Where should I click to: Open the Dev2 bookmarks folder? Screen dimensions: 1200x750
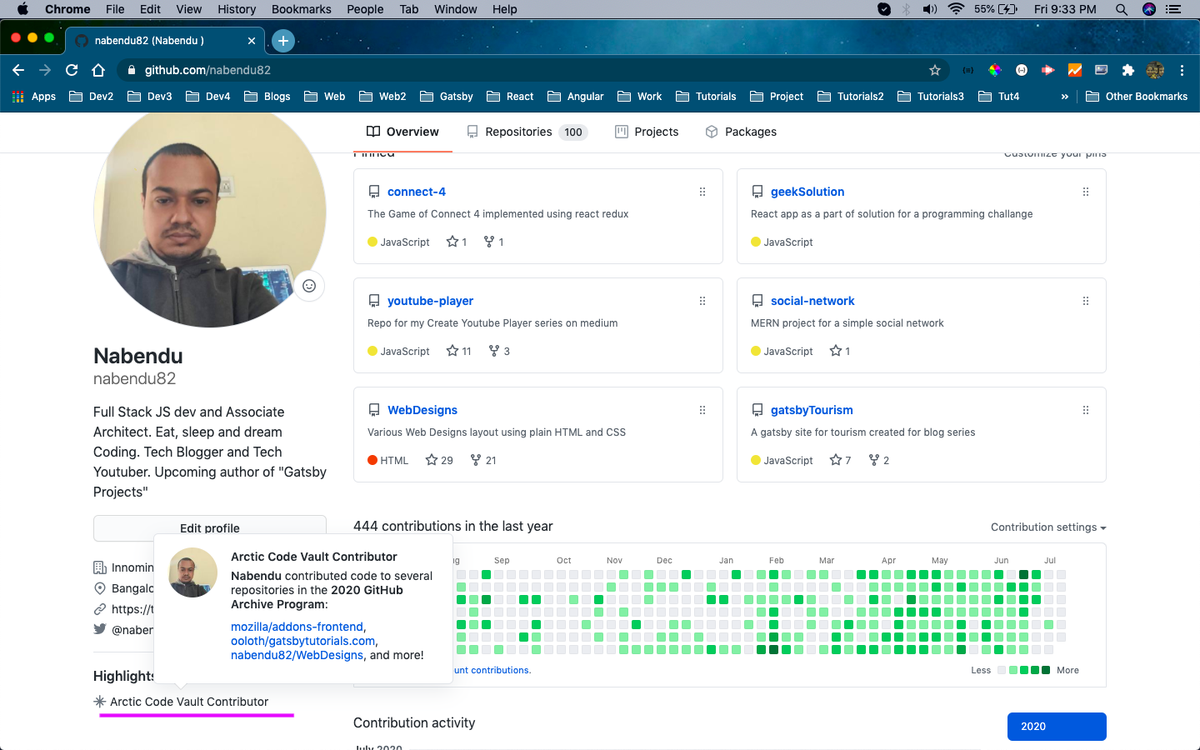(91, 96)
